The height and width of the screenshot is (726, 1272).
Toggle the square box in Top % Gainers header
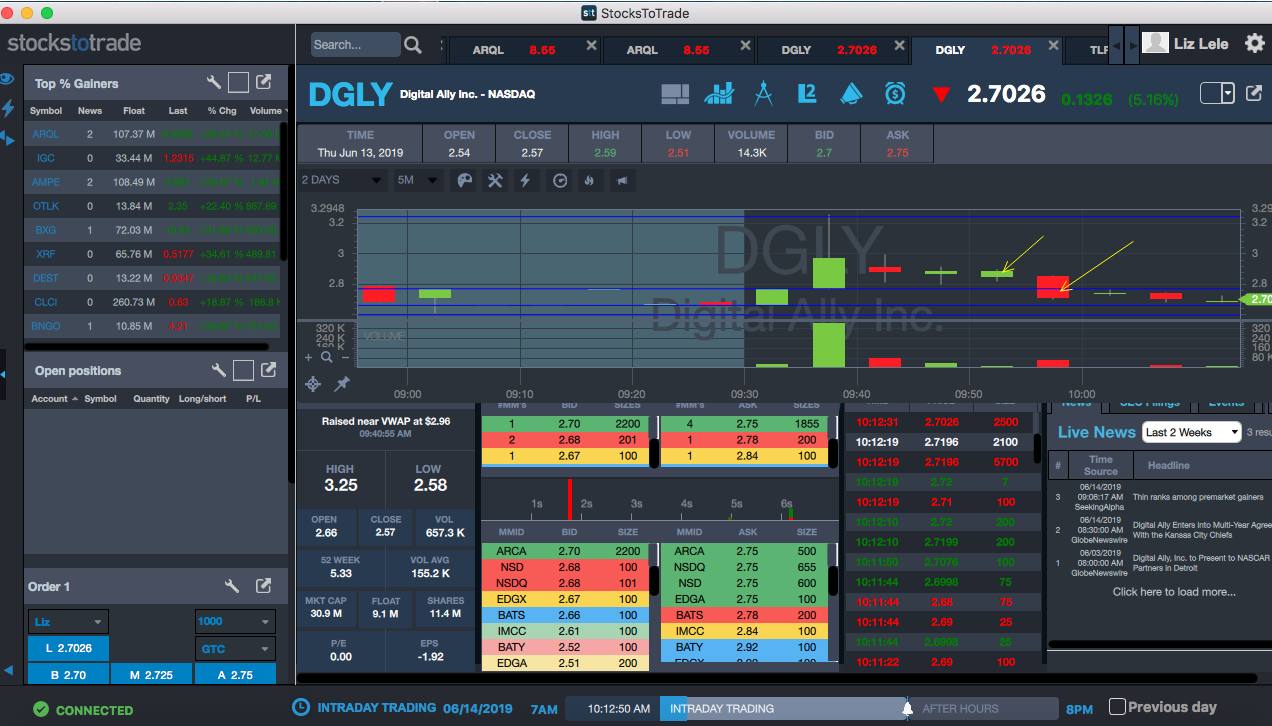[238, 83]
